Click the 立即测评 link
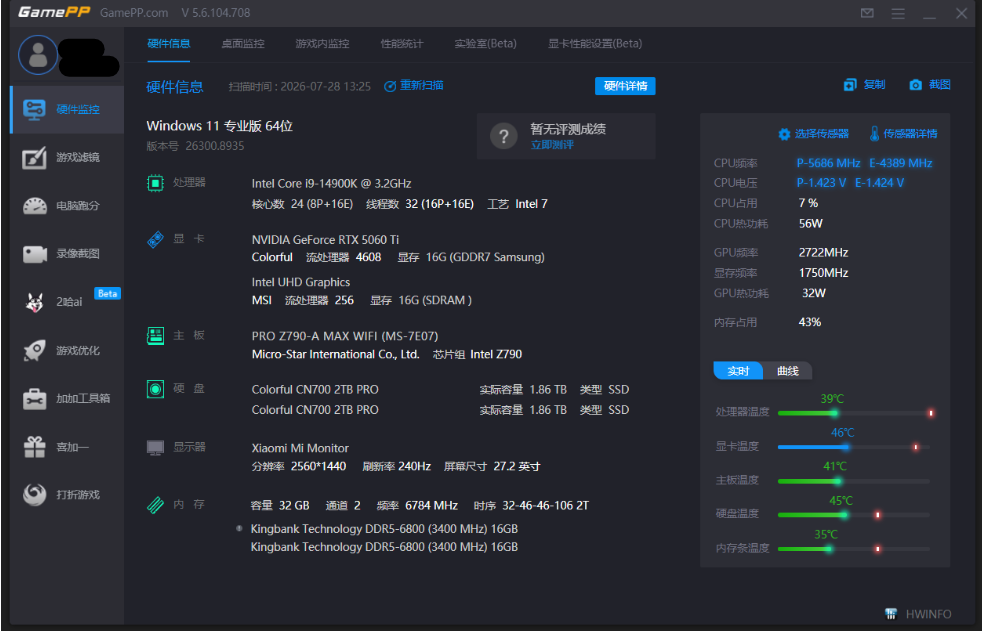 click(x=552, y=145)
